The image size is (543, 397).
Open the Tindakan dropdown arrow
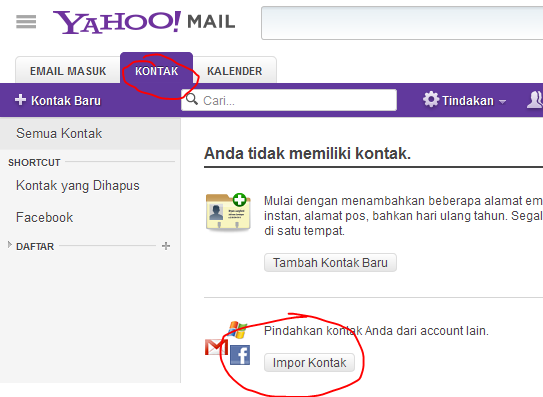[x=502, y=102]
